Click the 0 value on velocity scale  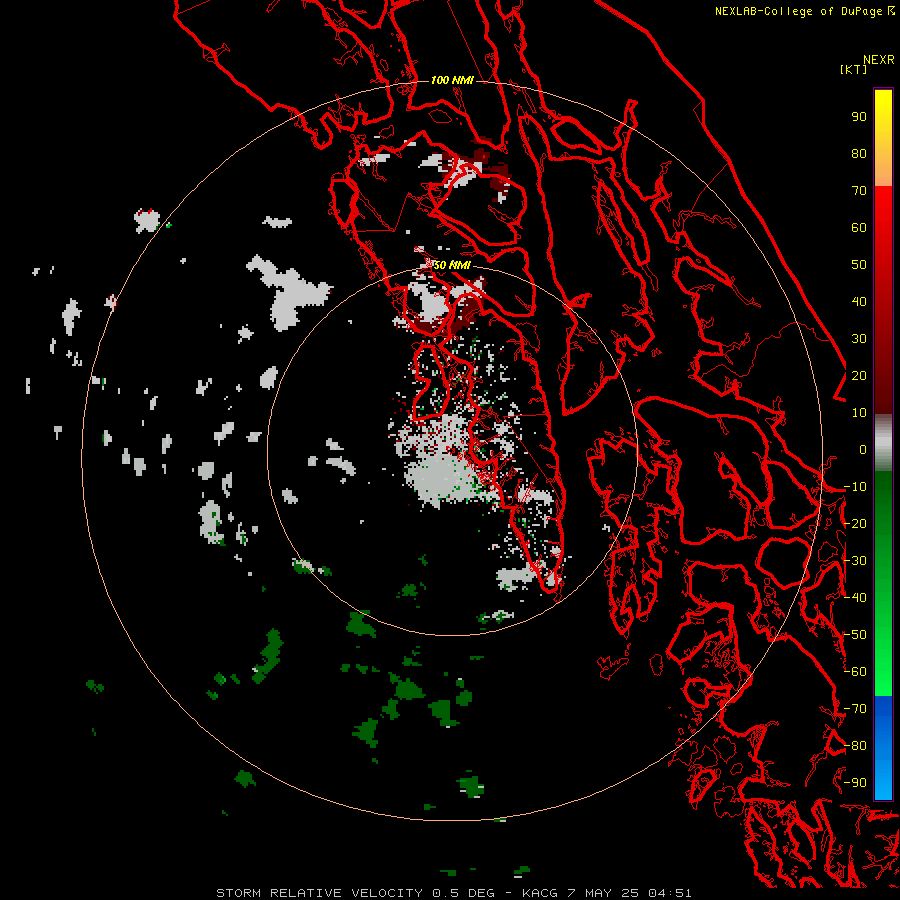click(863, 450)
